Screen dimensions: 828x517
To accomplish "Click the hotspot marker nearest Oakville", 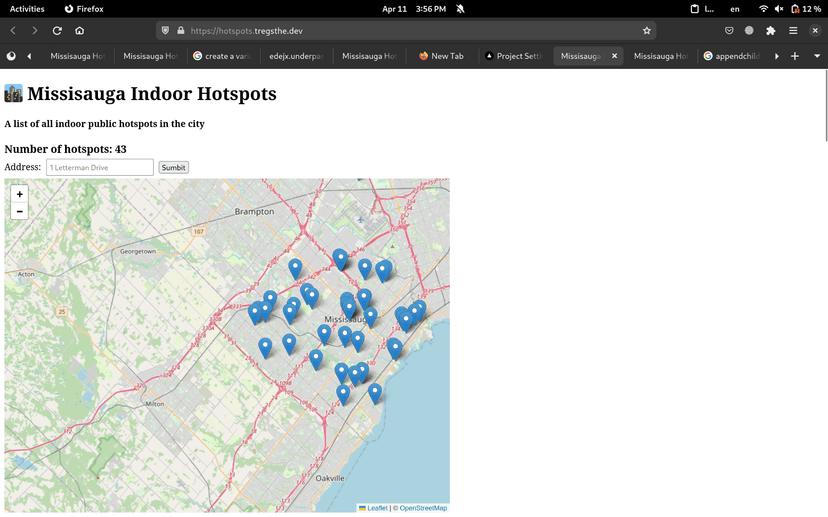I will click(x=343, y=394).
